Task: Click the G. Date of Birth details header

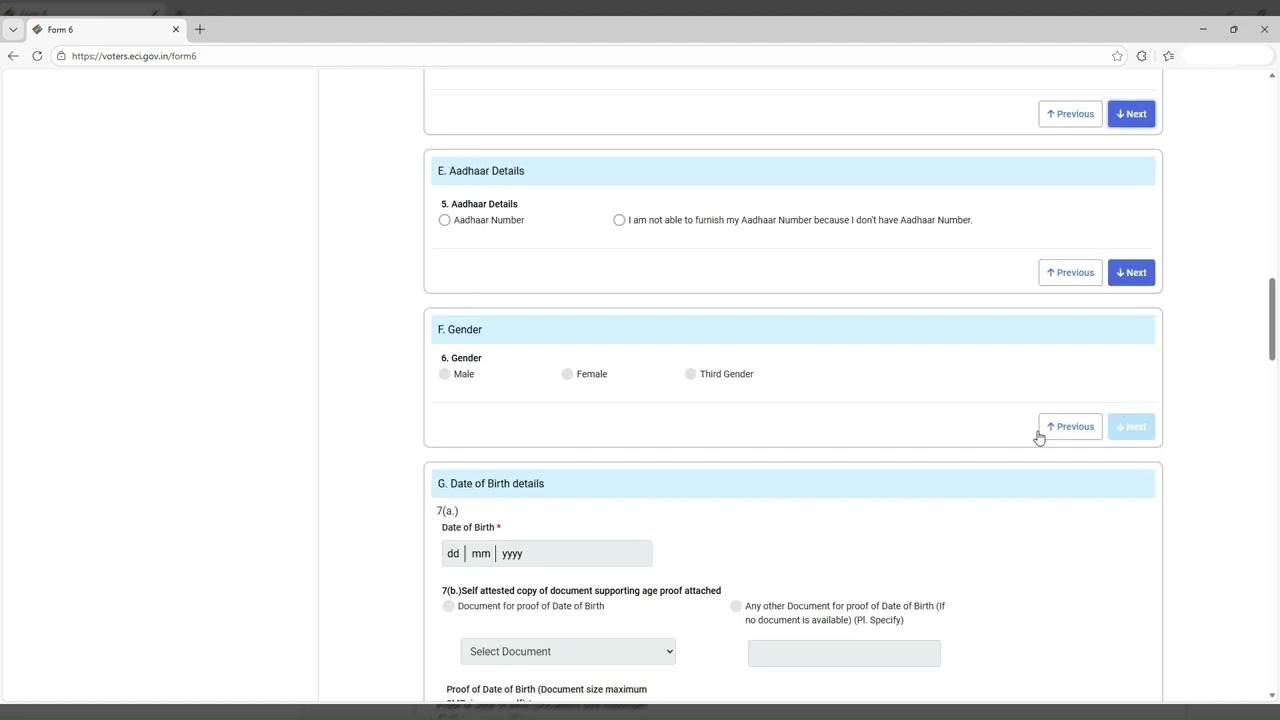Action: click(x=793, y=484)
